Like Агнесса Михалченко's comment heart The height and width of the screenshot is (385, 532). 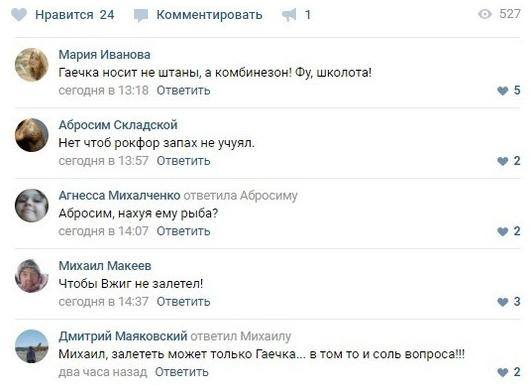click(x=502, y=232)
